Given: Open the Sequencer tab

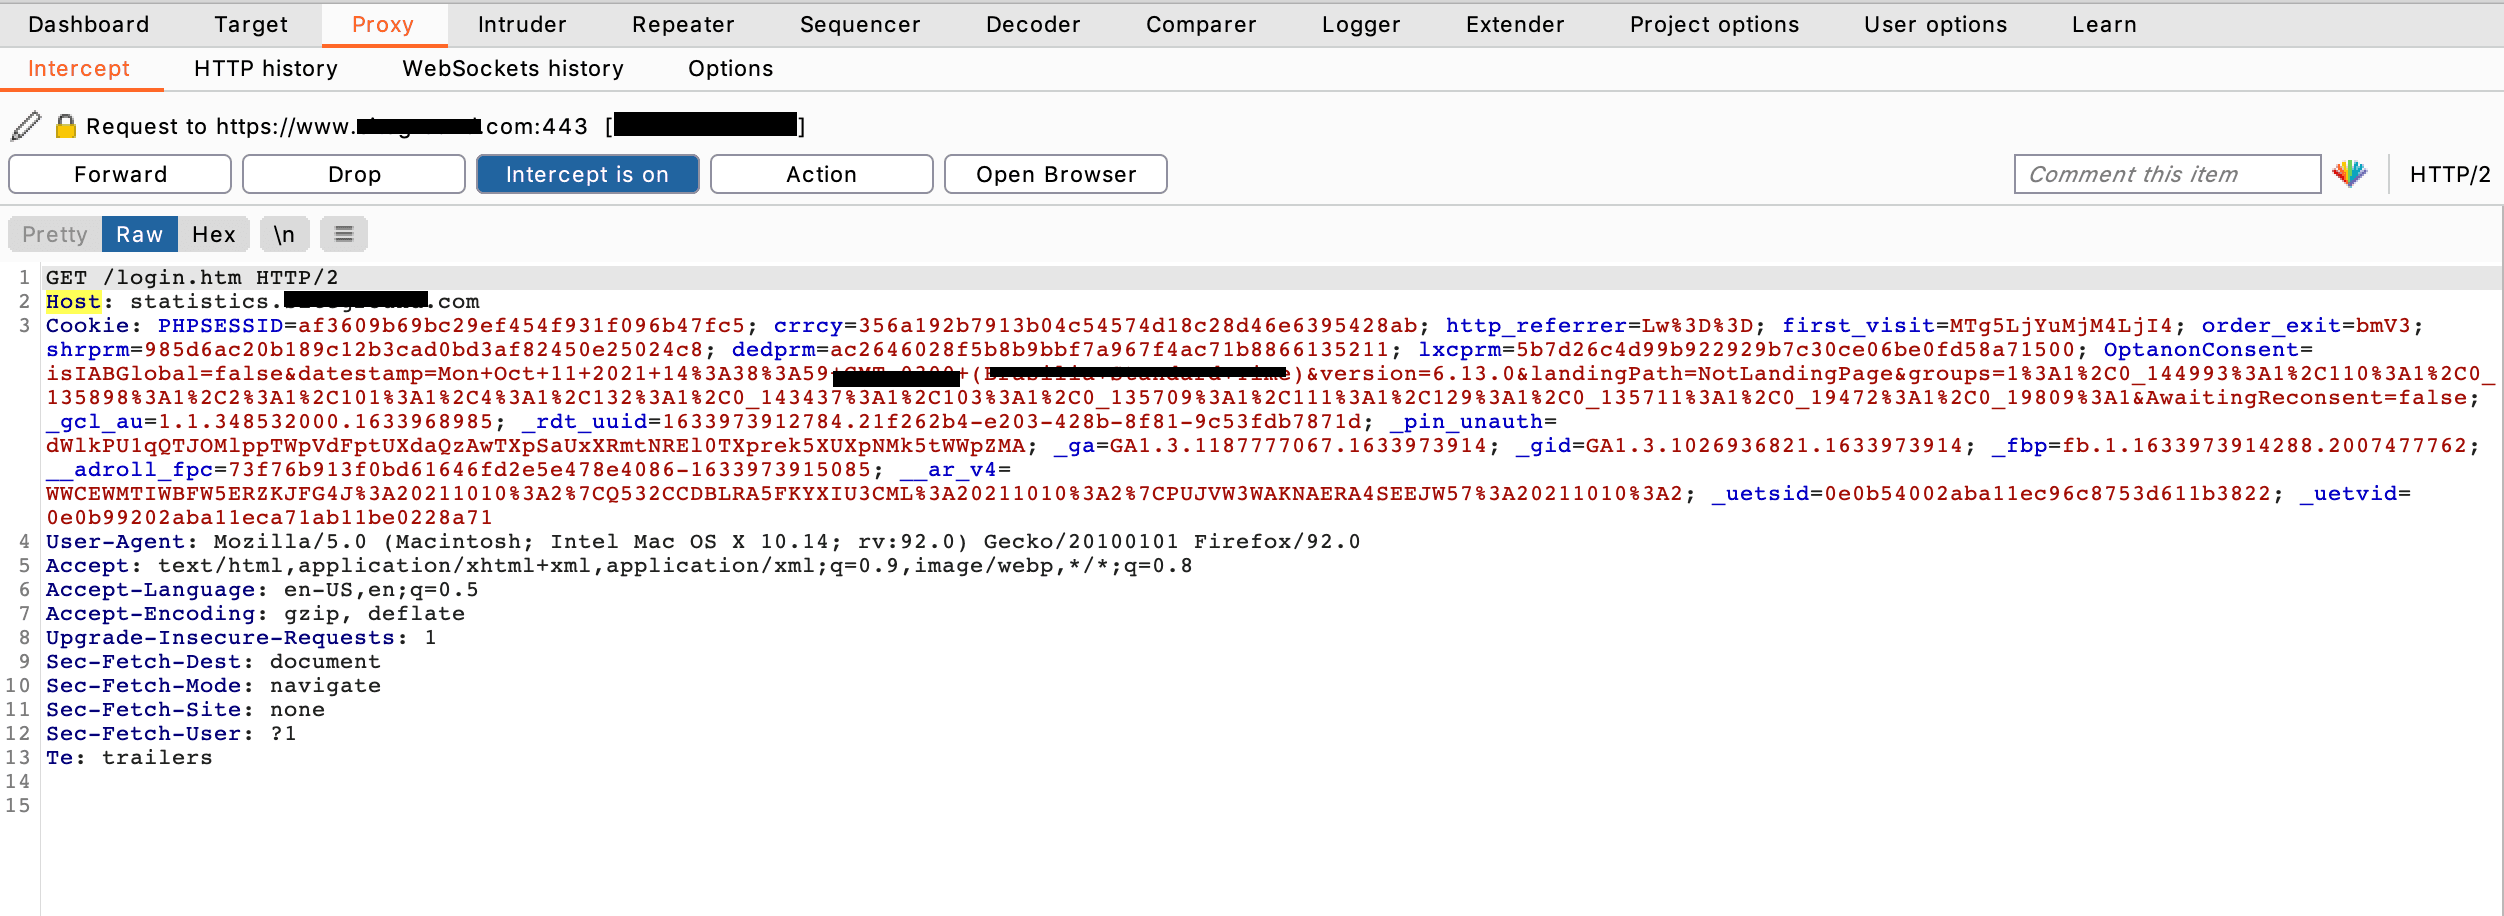Looking at the screenshot, I should coord(860,24).
